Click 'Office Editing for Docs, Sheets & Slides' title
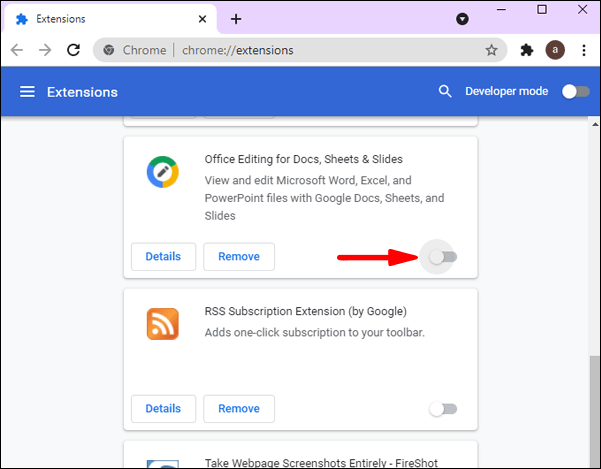The width and height of the screenshot is (601, 469). point(304,159)
